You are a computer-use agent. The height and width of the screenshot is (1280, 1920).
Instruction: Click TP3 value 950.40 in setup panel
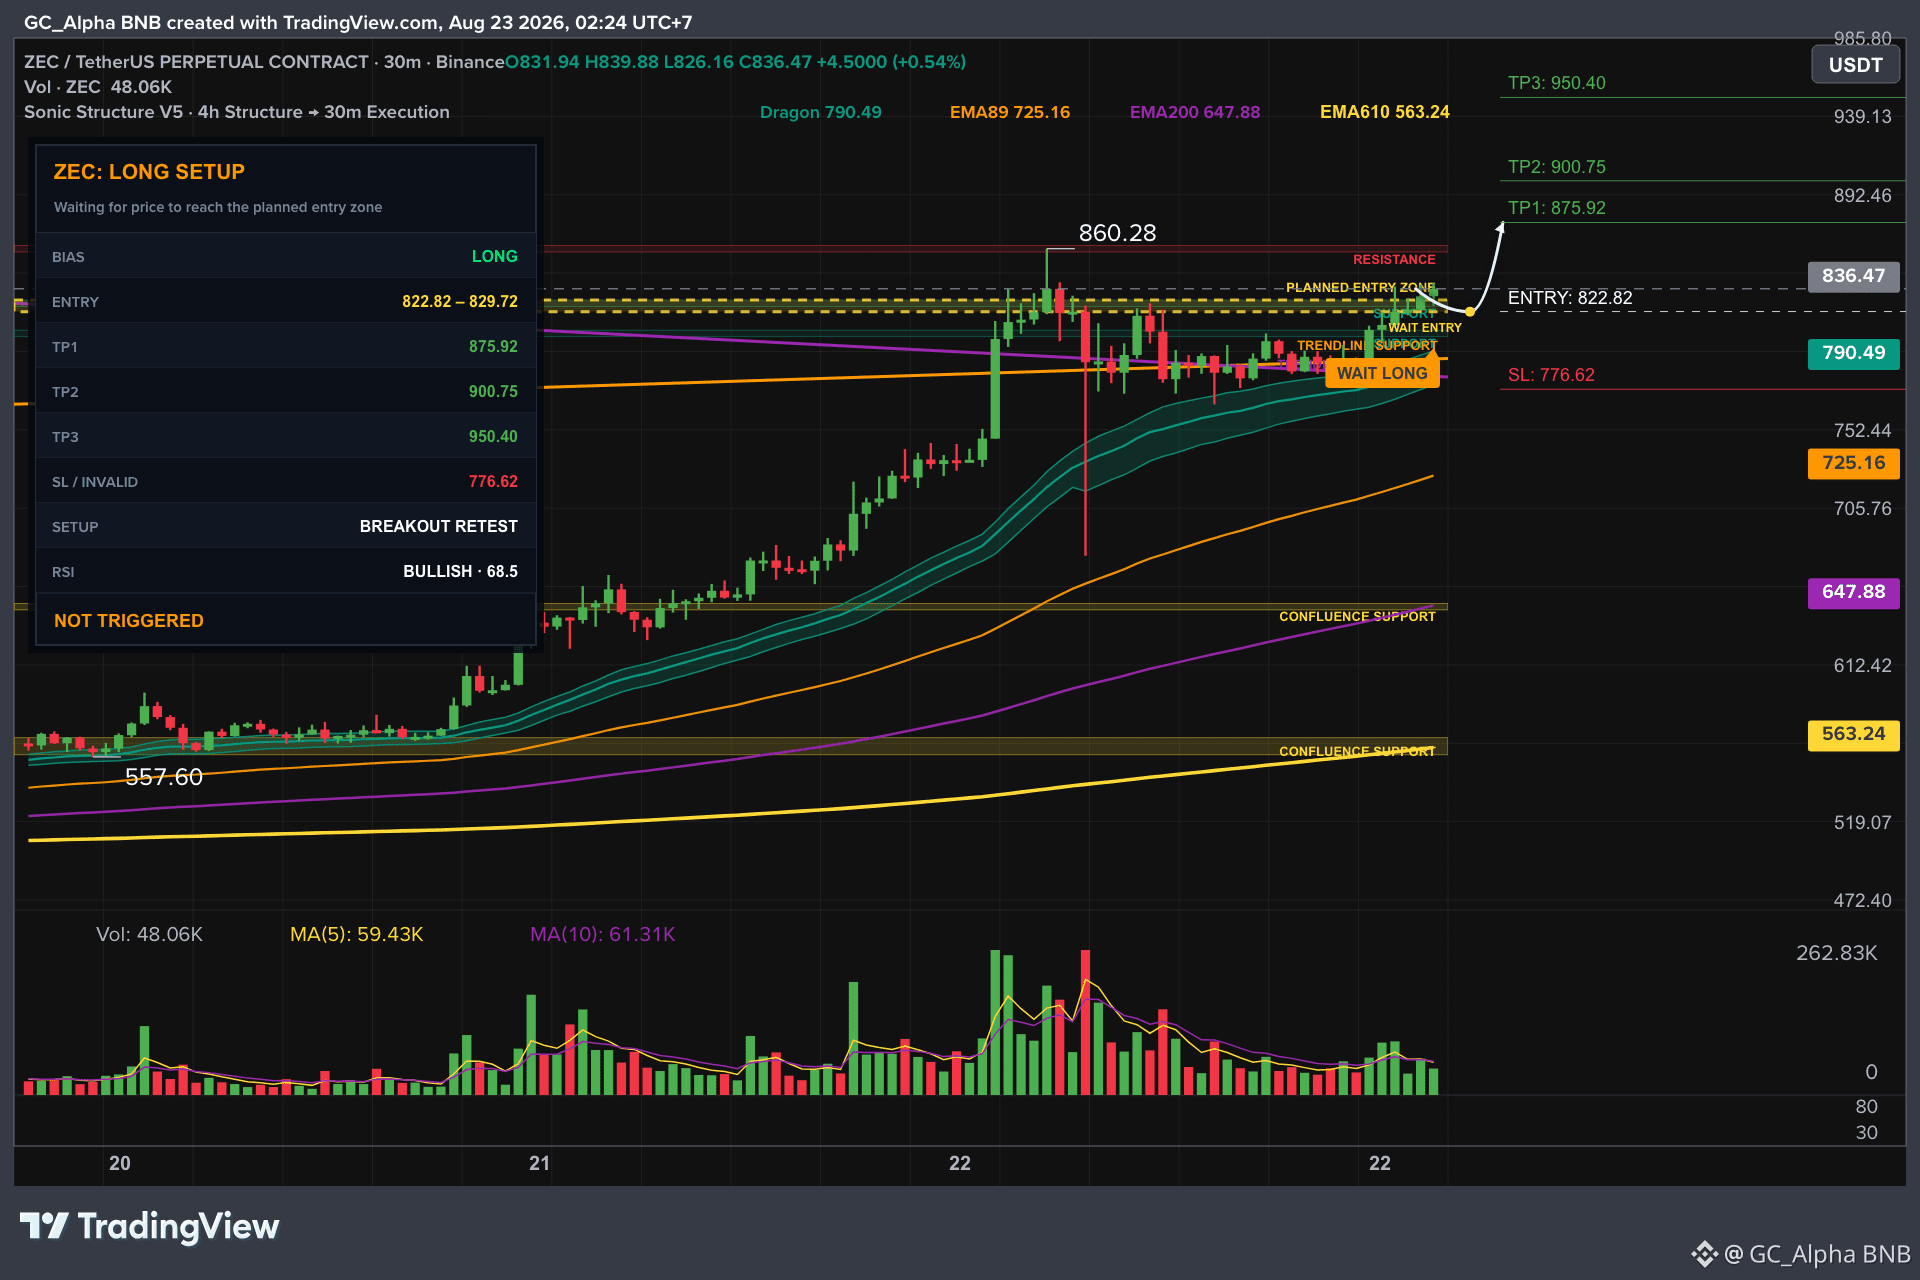pos(493,437)
